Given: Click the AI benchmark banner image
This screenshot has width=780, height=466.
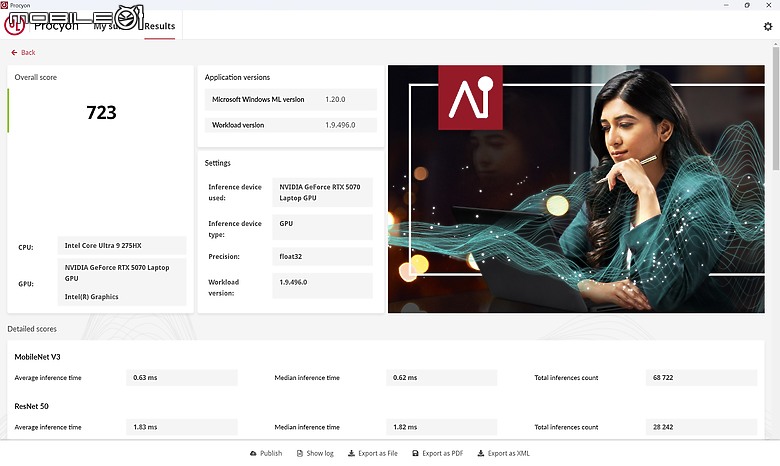Looking at the screenshot, I should click(576, 189).
